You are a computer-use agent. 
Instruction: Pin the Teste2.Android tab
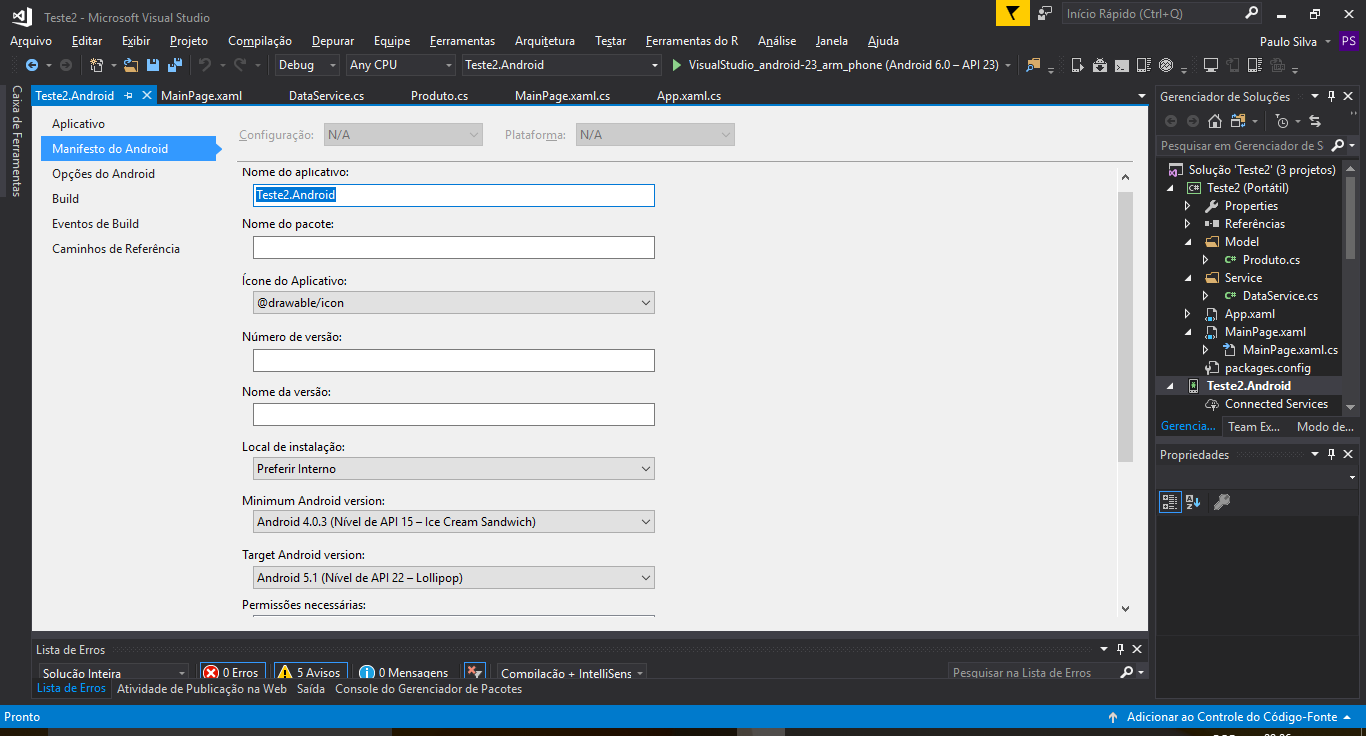128,96
